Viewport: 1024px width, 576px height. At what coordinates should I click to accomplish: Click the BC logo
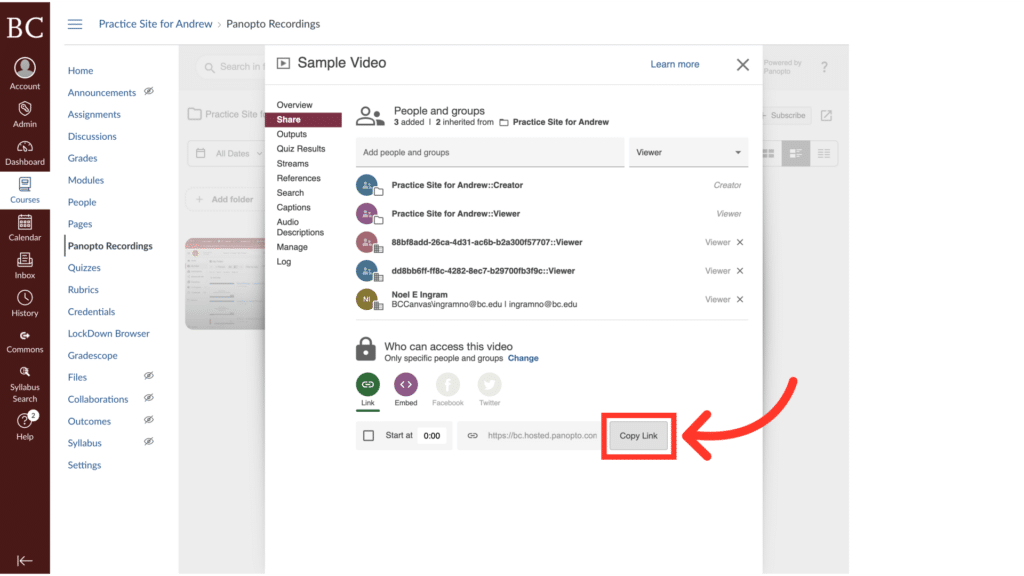[x=25, y=27]
